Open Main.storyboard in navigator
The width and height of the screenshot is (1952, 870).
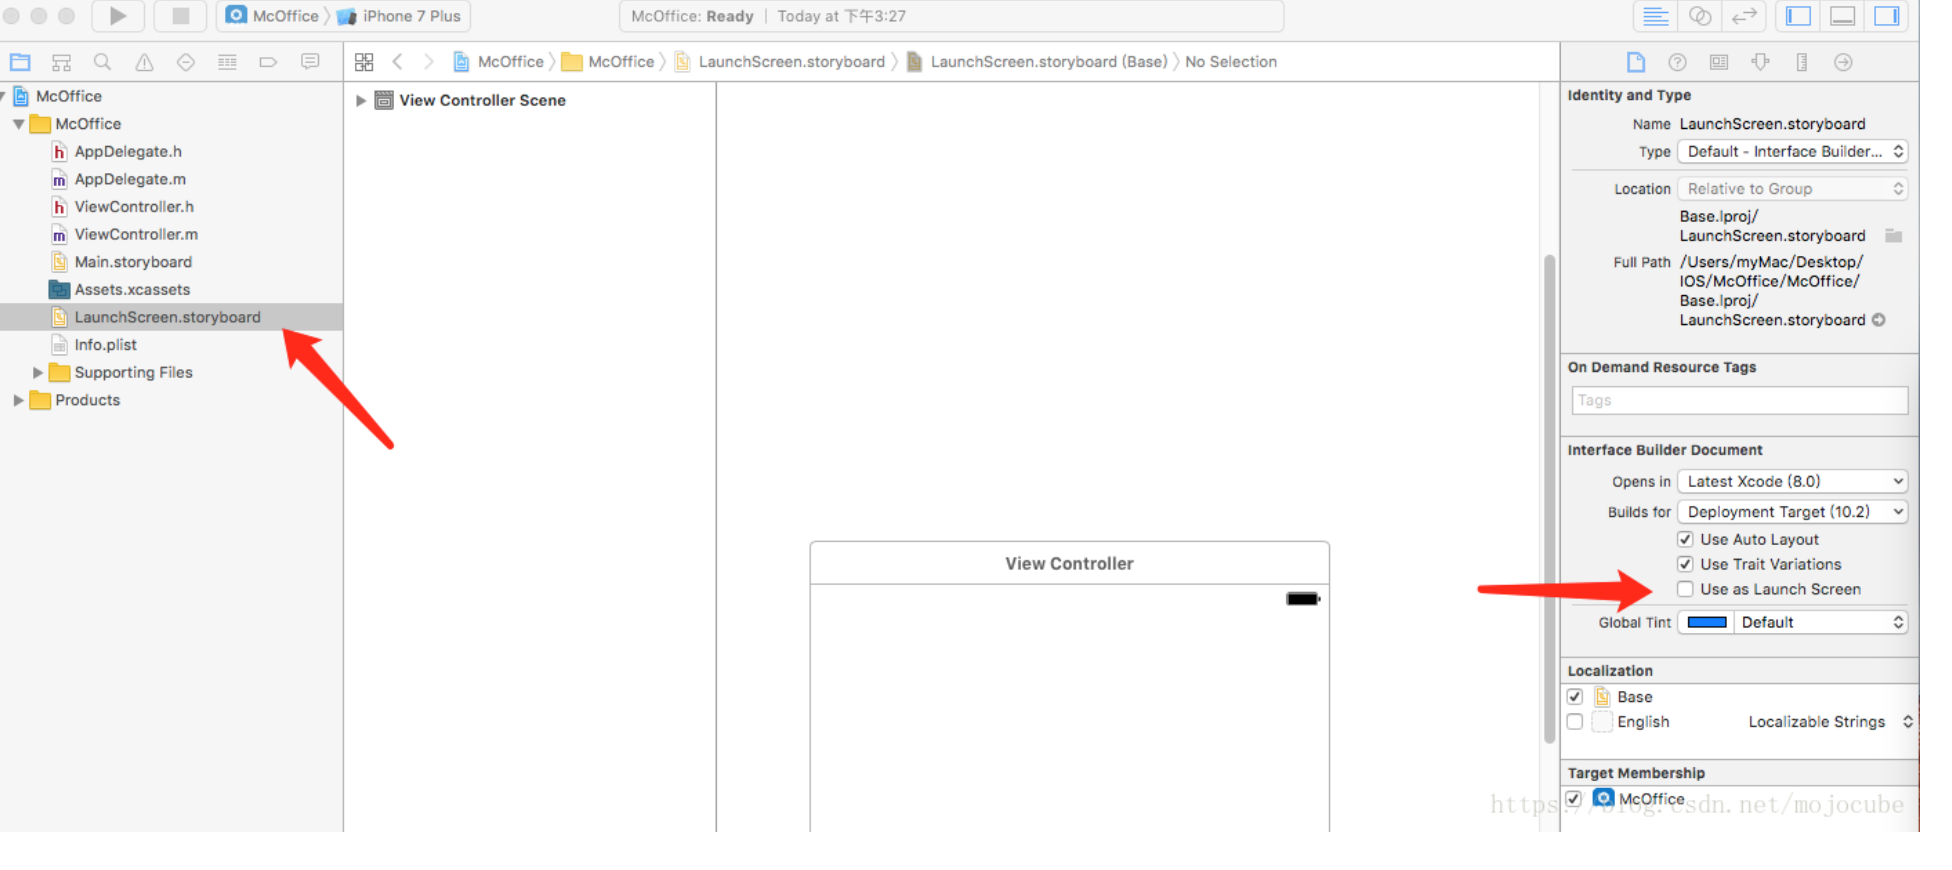coord(133,262)
